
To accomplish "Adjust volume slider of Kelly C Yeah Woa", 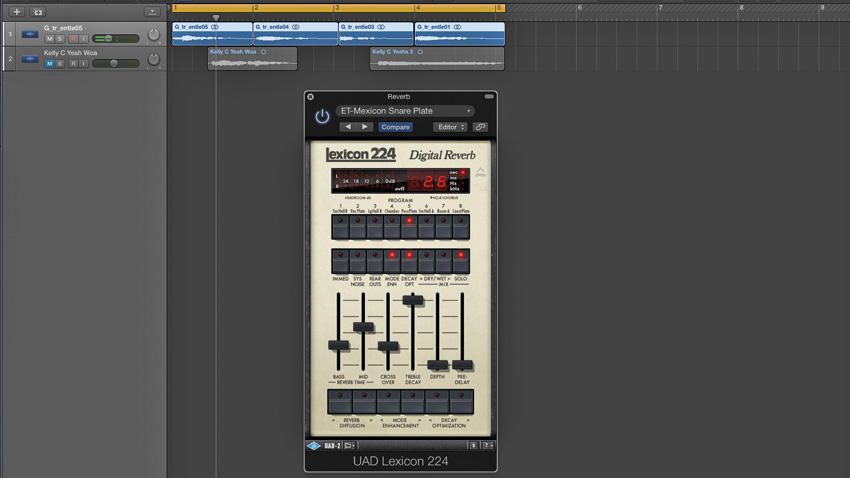I will coord(115,63).
